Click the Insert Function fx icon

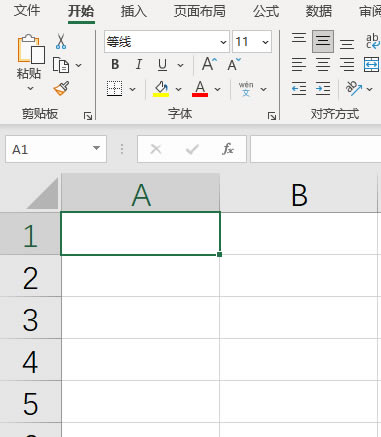(x=228, y=149)
